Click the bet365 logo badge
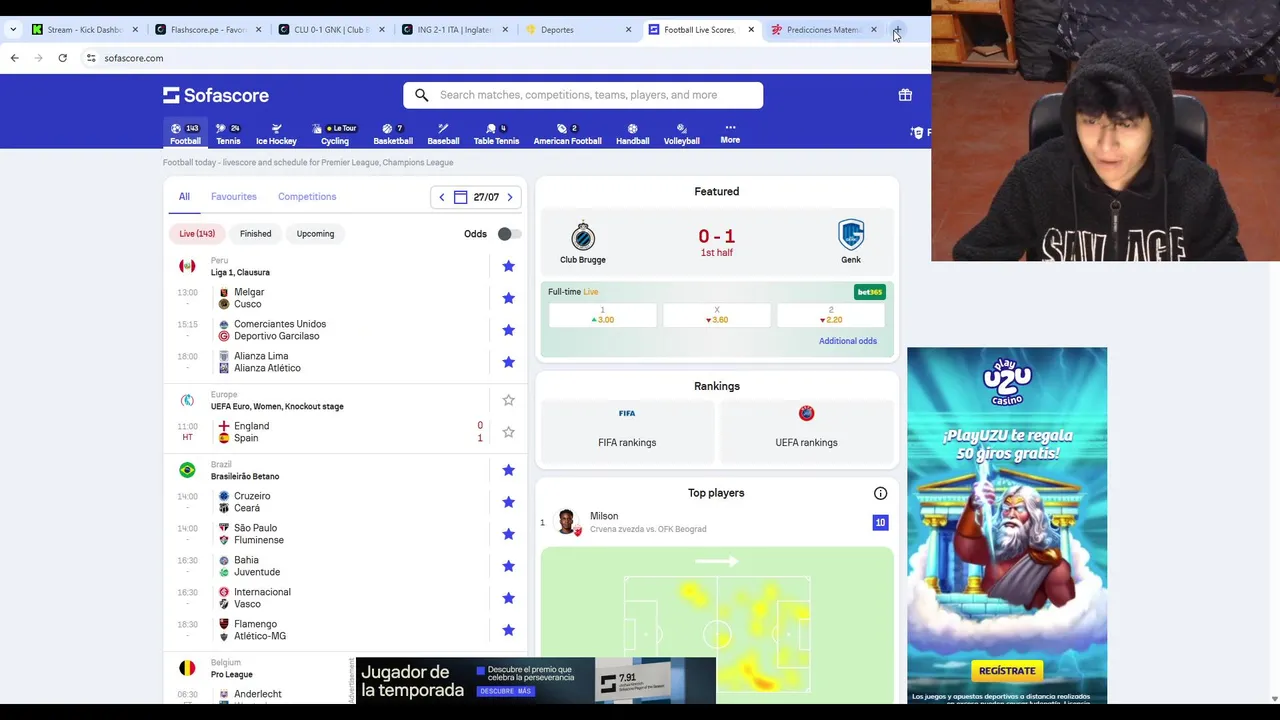 click(x=869, y=292)
